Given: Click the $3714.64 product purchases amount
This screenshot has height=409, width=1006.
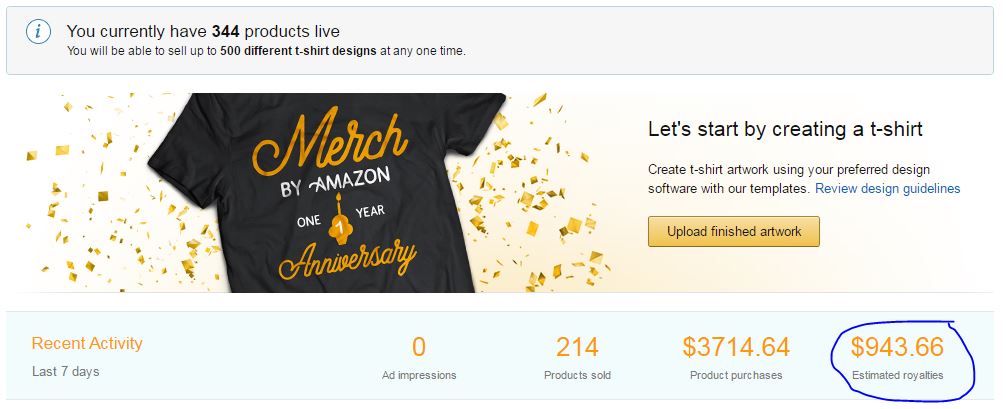Looking at the screenshot, I should (736, 347).
